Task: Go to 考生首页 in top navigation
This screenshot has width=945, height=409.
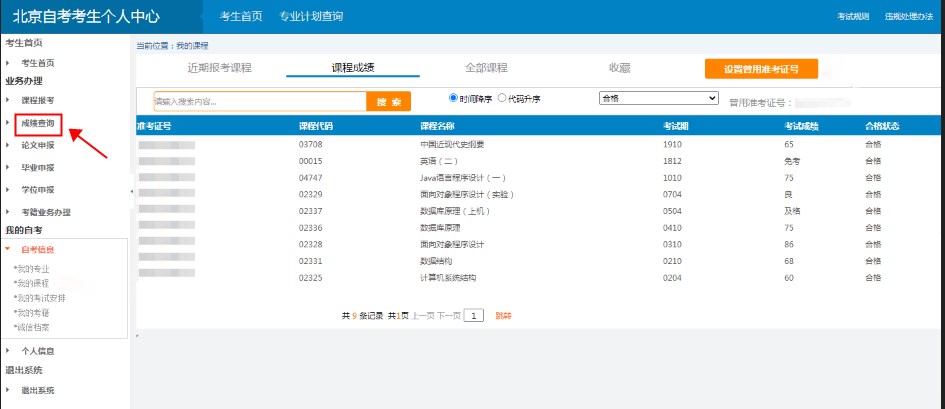Action: point(239,17)
